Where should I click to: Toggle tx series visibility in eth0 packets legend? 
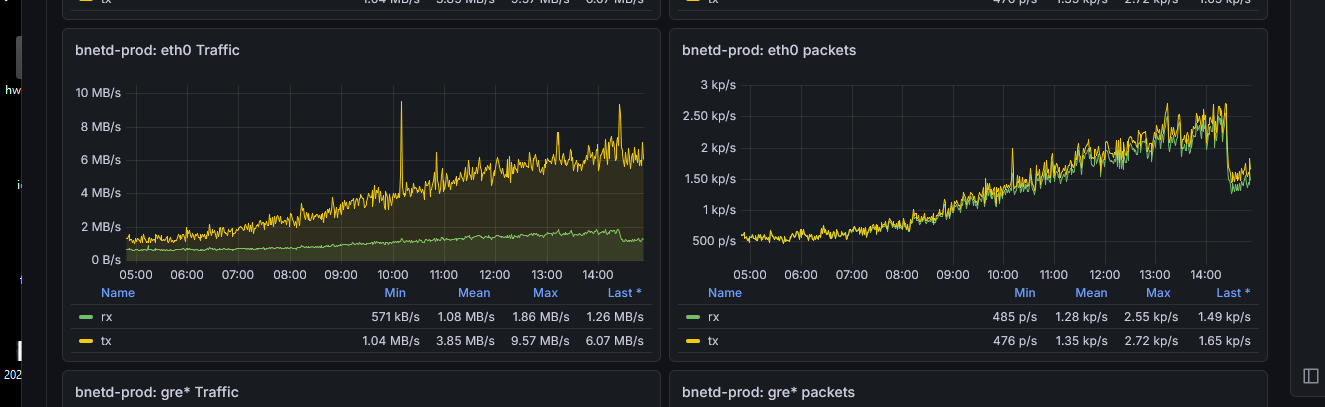pos(713,341)
